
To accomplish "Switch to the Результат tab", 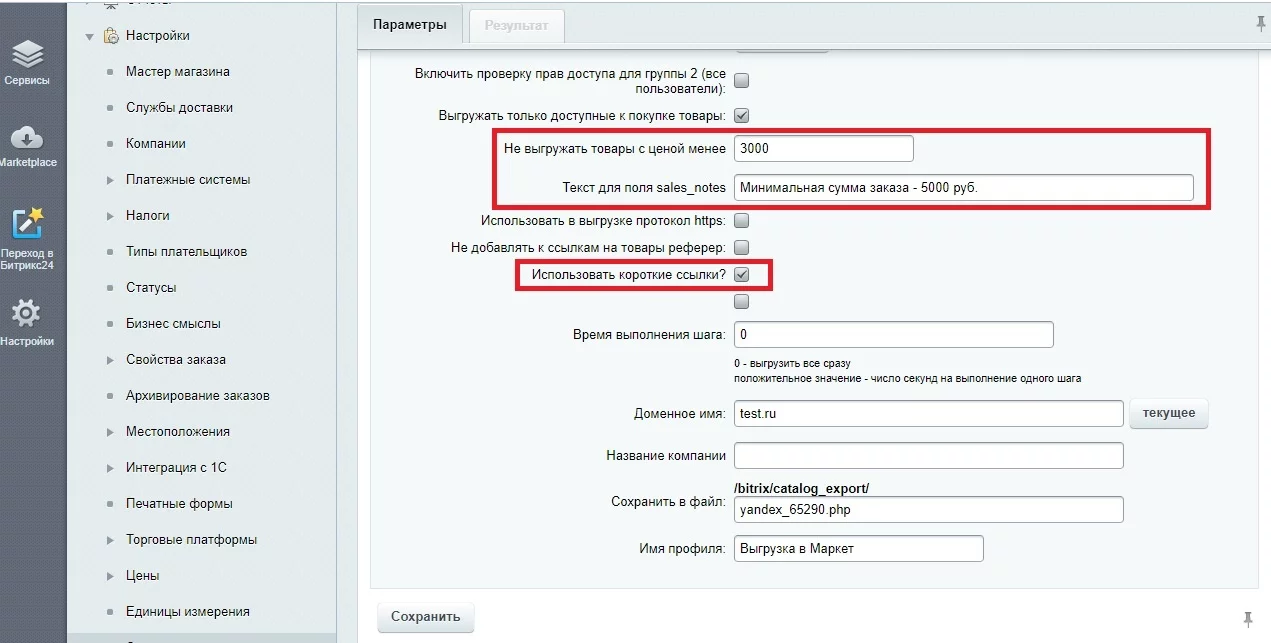I will tap(516, 26).
